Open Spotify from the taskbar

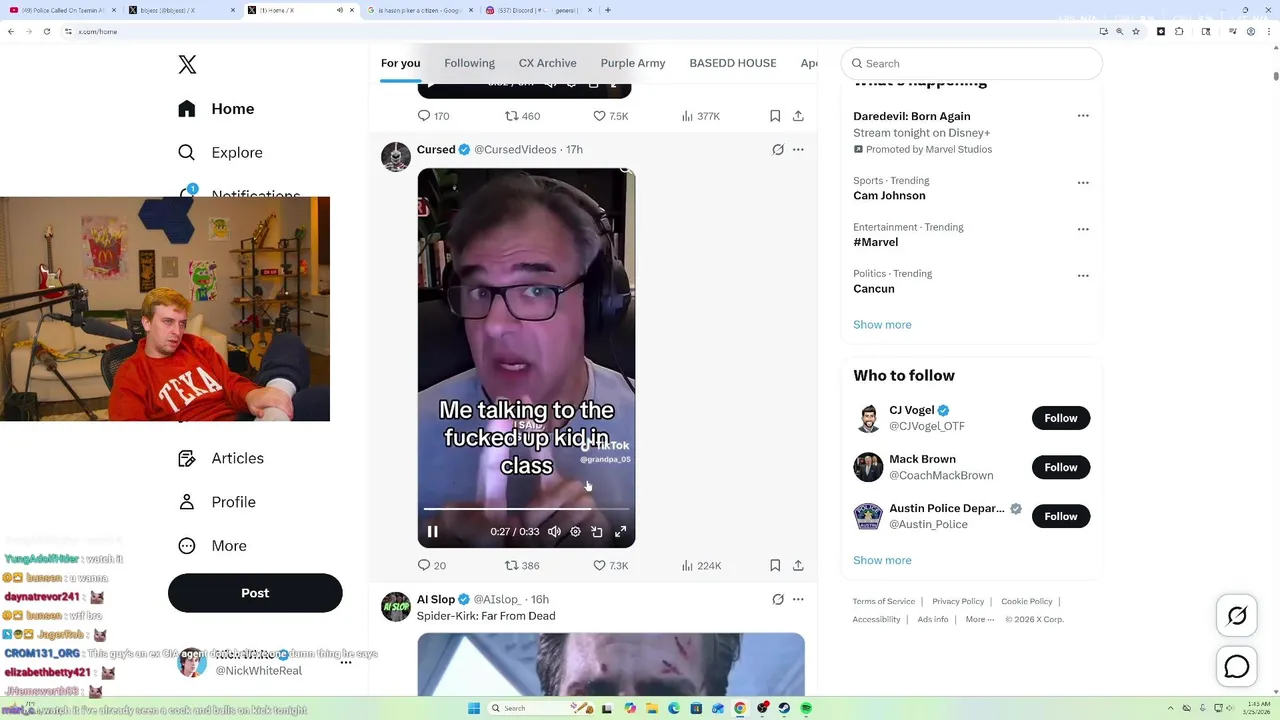coord(806,708)
